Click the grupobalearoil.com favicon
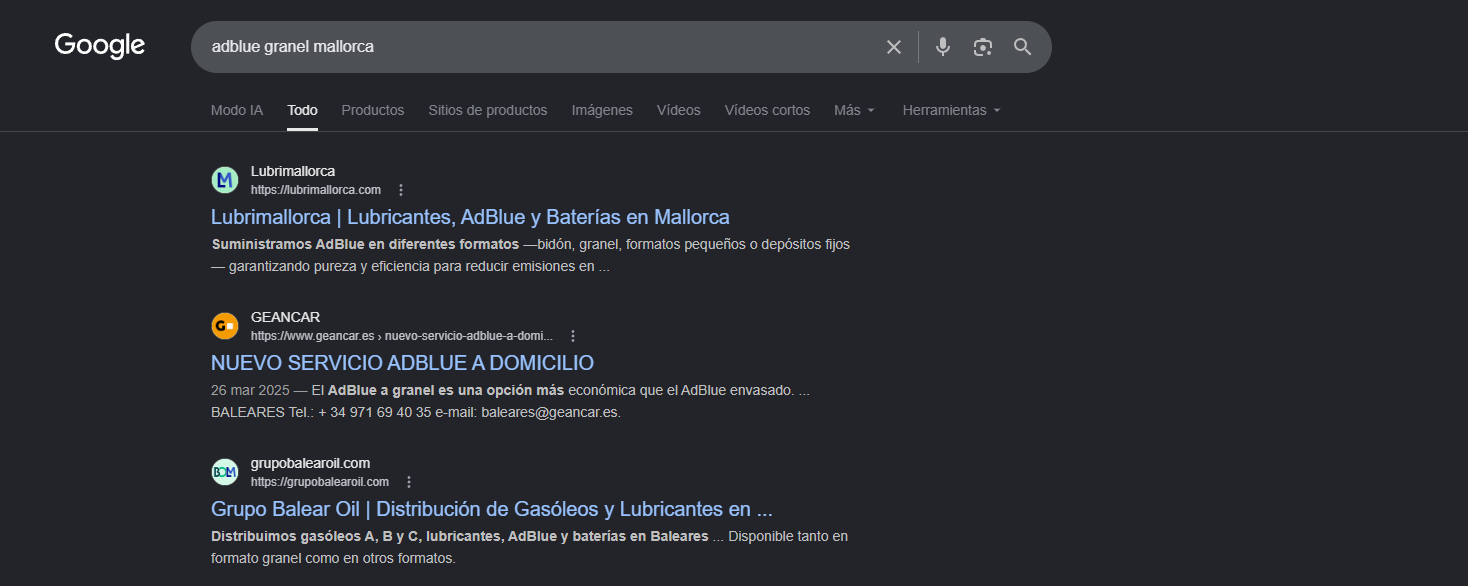 point(225,472)
